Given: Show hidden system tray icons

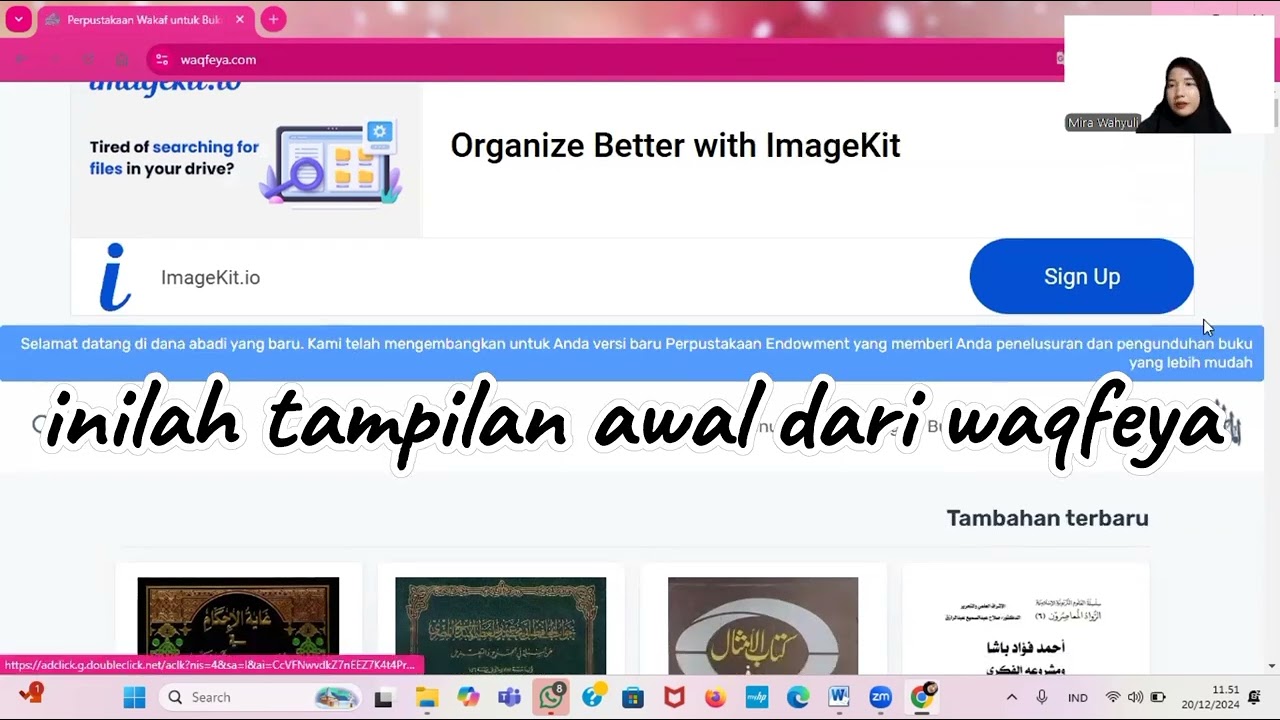Looking at the screenshot, I should pos(1011,697).
